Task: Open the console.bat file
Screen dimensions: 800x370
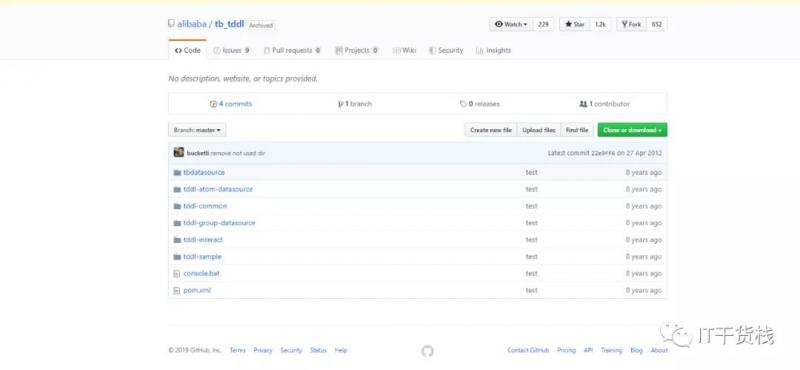Action: click(201, 274)
